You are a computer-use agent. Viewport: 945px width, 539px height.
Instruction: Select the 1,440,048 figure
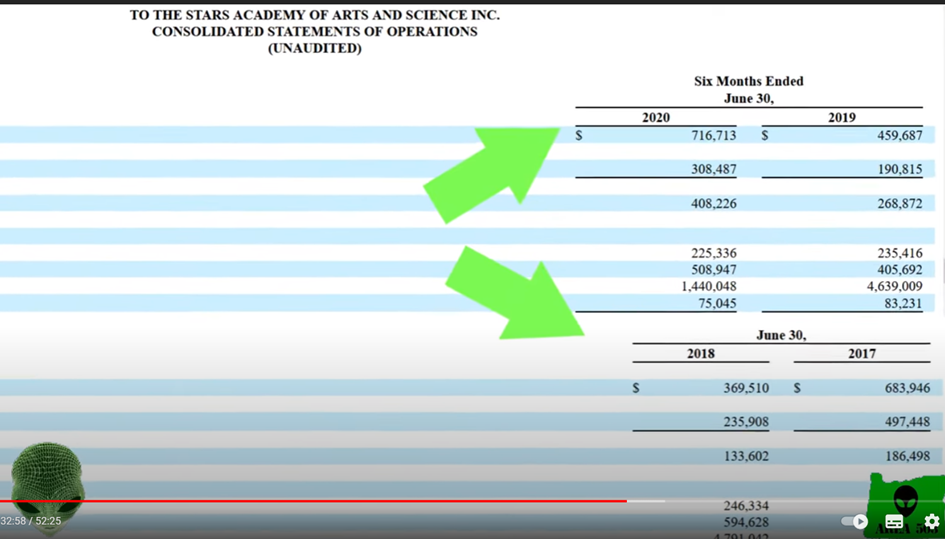click(x=709, y=286)
